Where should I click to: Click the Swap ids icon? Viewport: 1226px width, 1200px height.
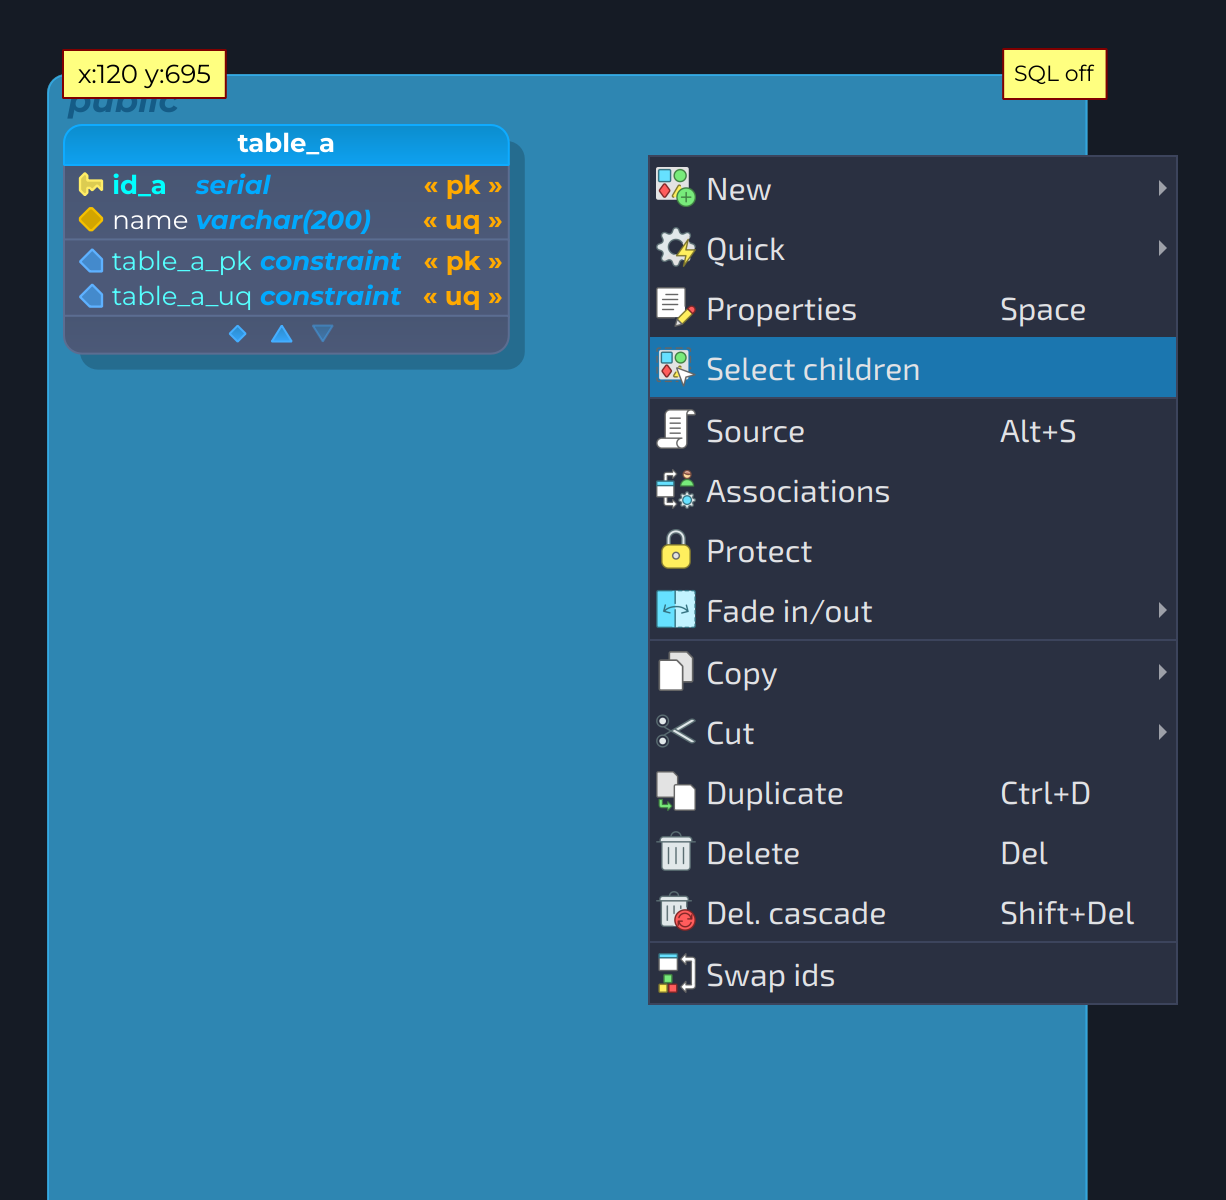[675, 973]
